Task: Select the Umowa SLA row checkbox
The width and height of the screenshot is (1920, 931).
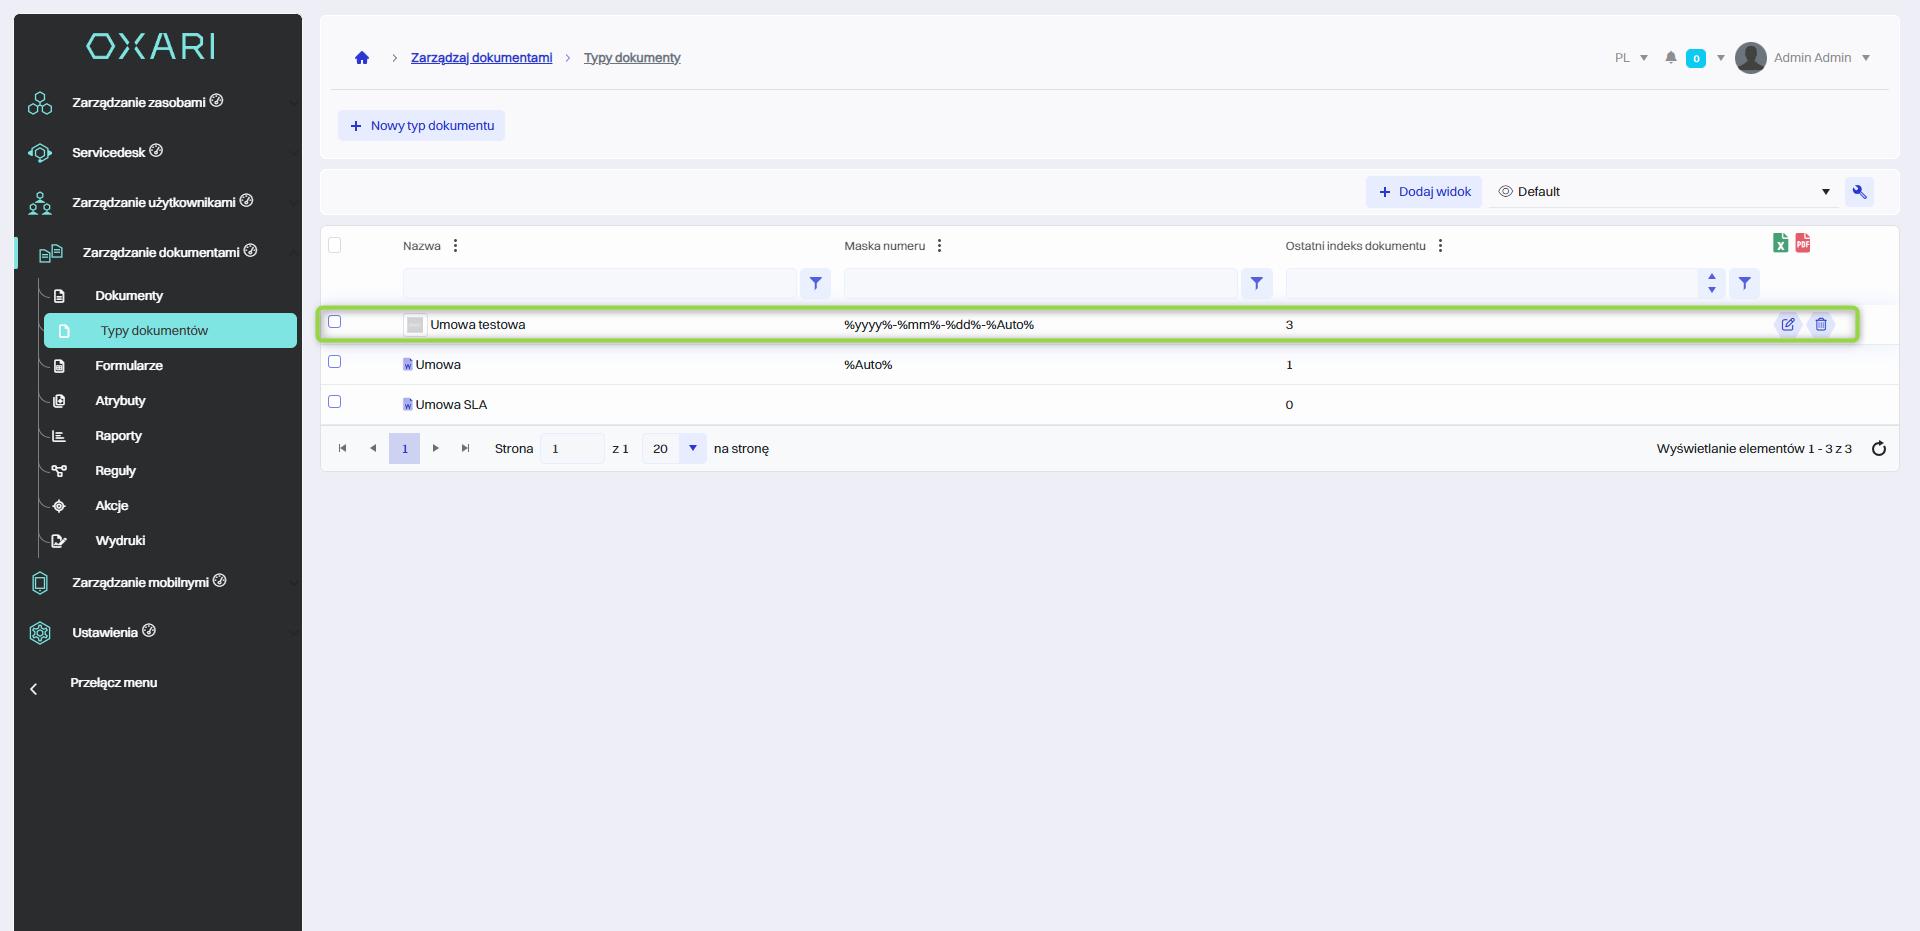Action: pos(335,402)
